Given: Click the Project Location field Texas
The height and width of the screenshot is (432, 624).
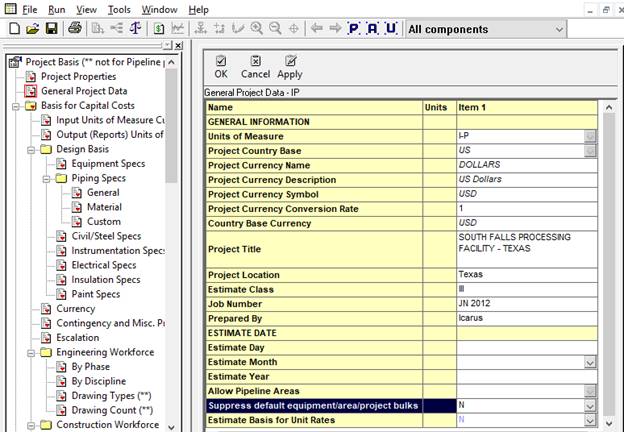Looking at the screenshot, I should click(526, 275).
